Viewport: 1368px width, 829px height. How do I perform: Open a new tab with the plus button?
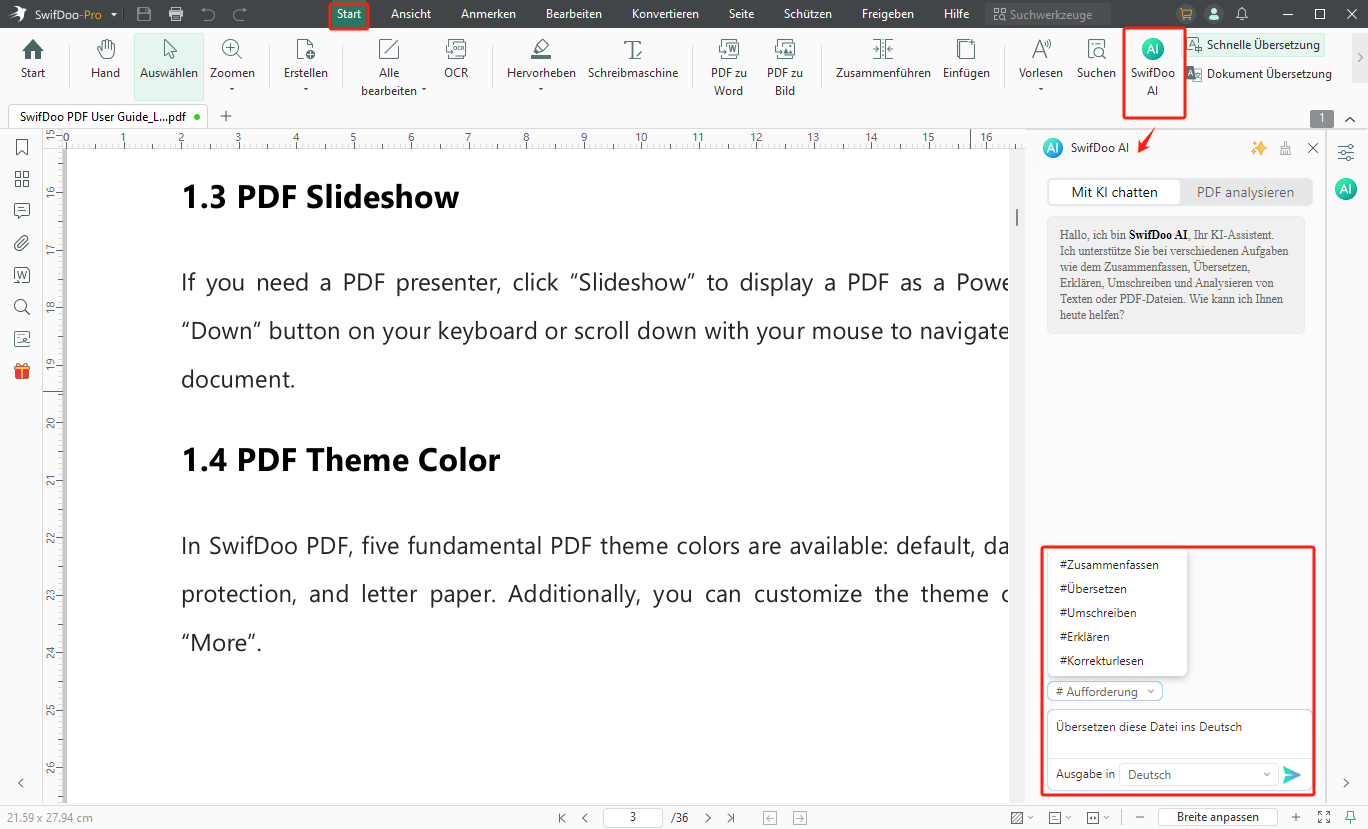tap(226, 116)
